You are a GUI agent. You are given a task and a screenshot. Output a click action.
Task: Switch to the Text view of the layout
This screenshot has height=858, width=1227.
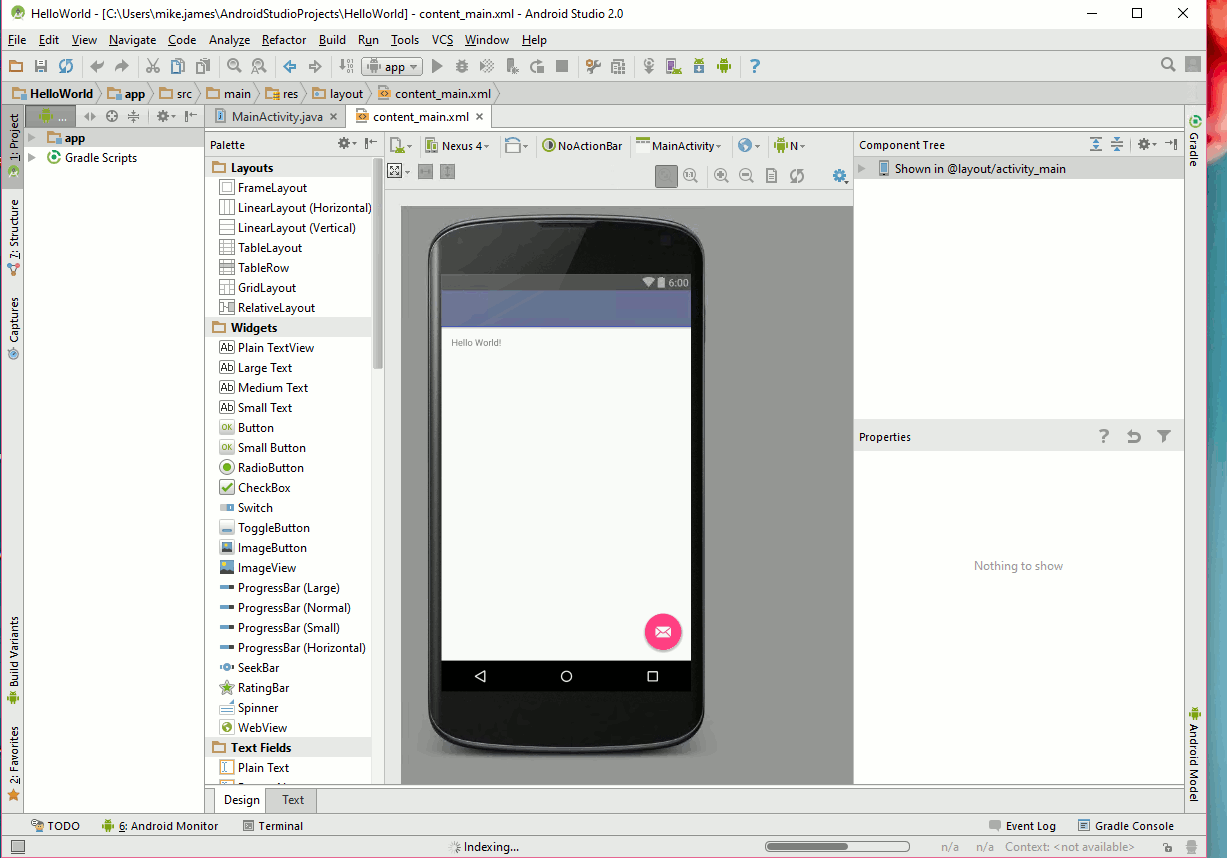[x=291, y=800]
